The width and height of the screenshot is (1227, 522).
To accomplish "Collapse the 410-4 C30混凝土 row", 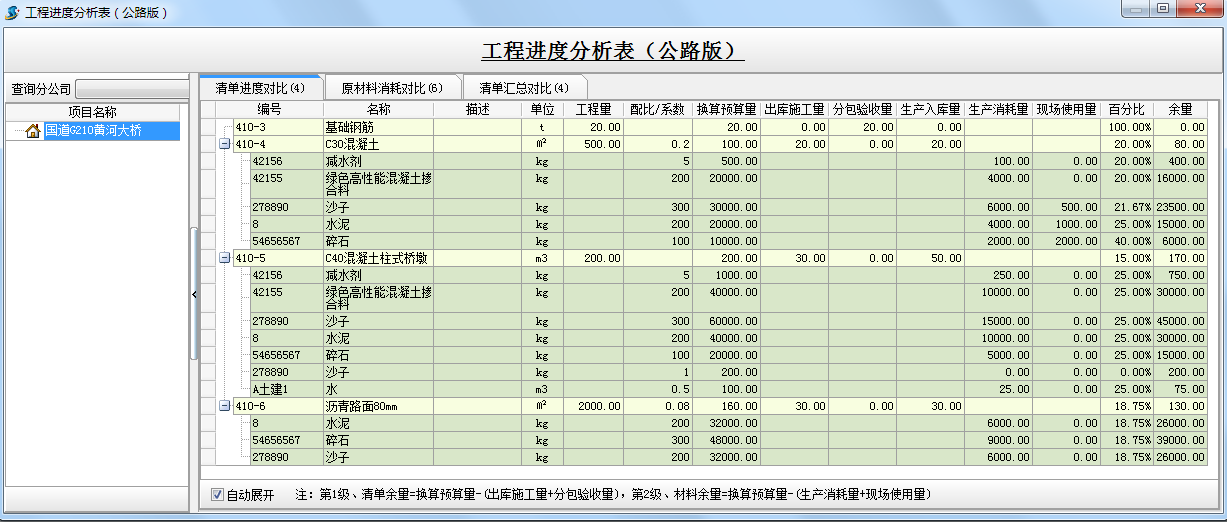I will point(225,144).
